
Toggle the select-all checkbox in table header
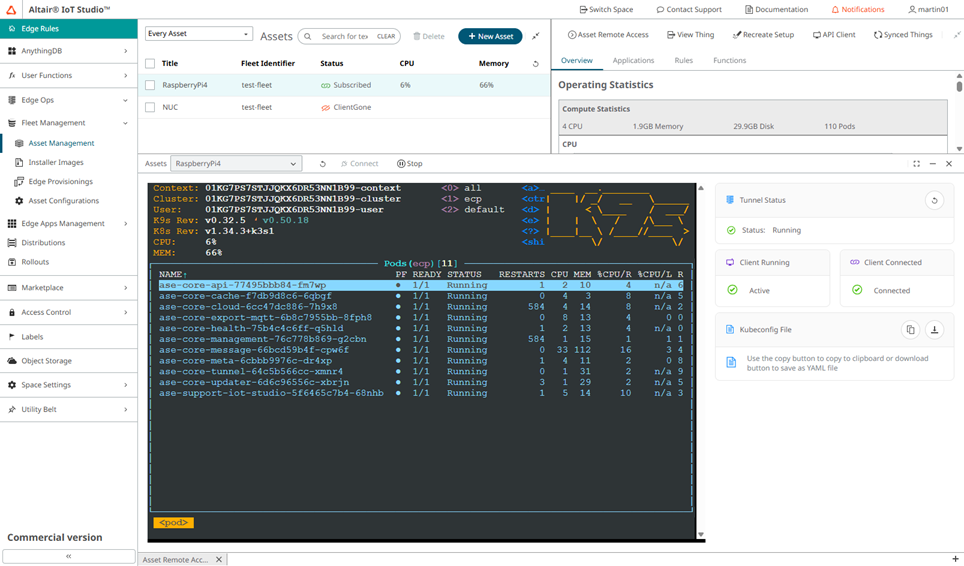point(150,64)
